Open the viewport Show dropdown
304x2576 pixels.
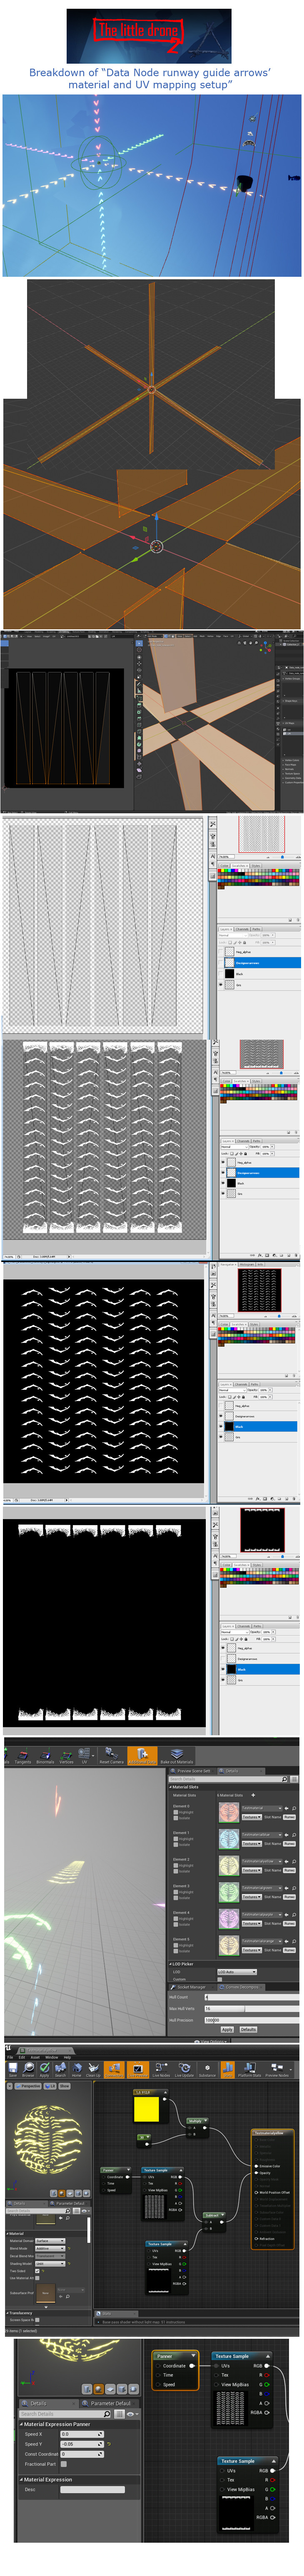tap(64, 2086)
